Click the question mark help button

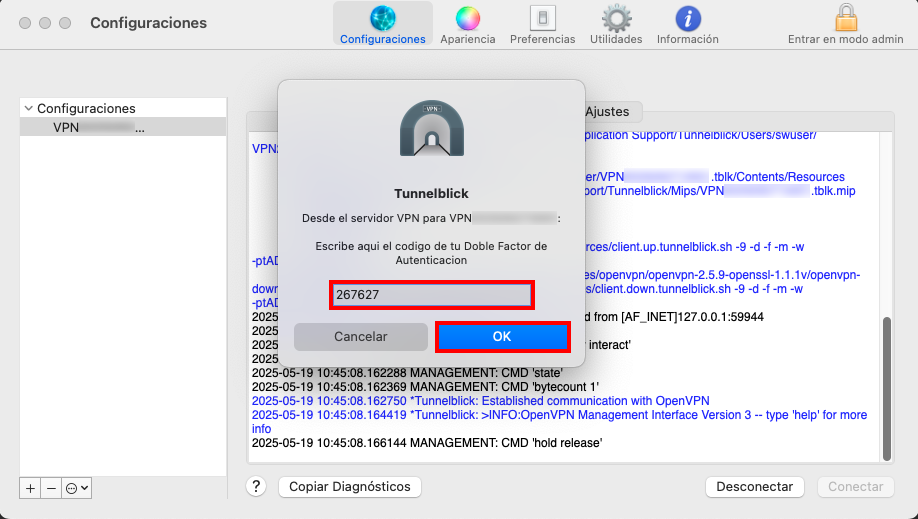pos(256,486)
